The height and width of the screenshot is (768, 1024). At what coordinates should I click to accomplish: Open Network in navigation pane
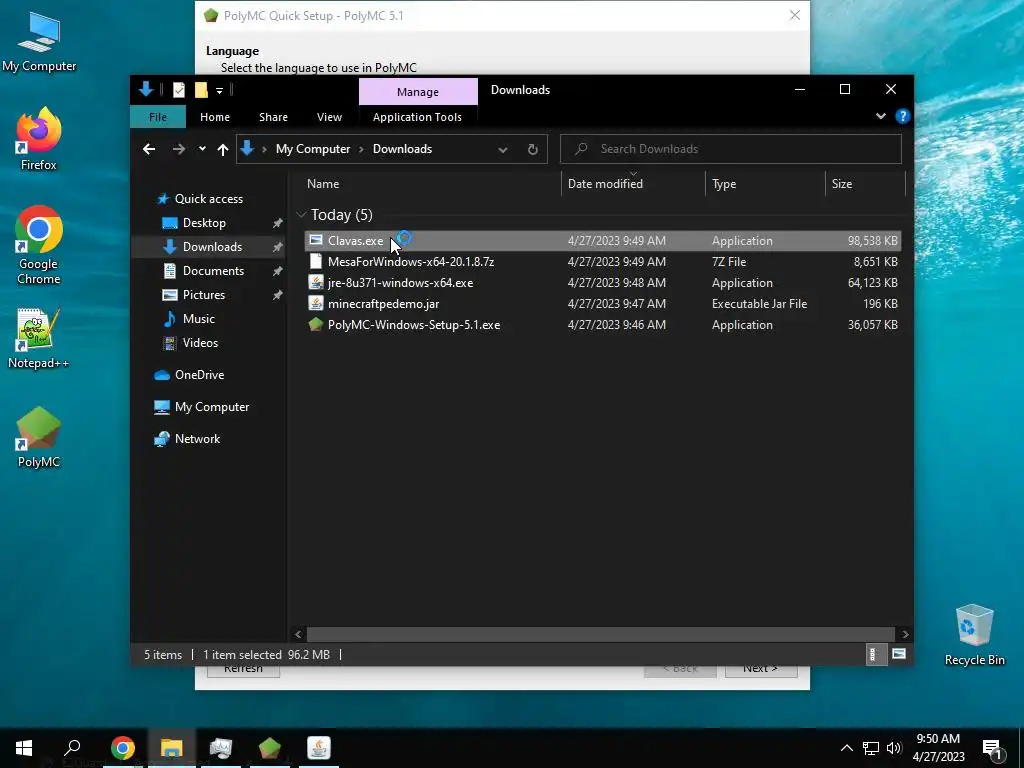pyautogui.click(x=197, y=439)
